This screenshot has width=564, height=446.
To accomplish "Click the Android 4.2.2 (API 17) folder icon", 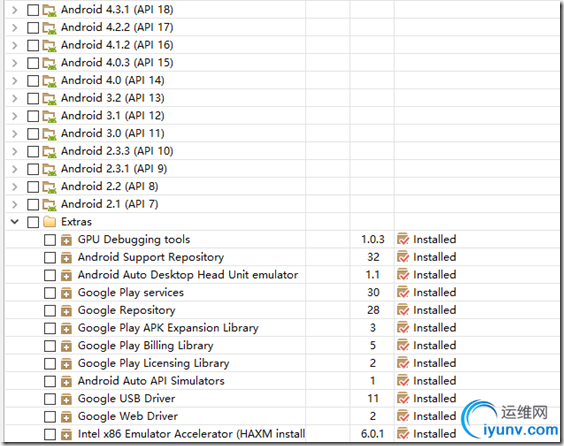I will click(x=49, y=28).
